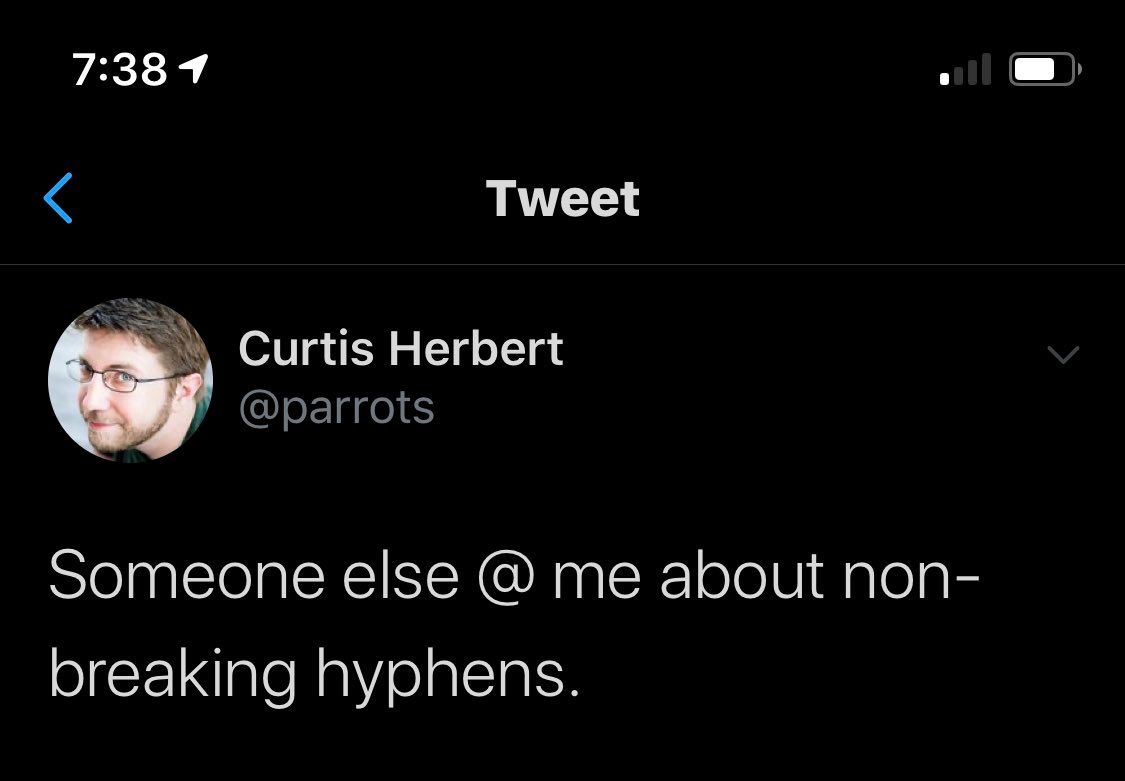
Task: Tap the 7:38 status bar clock
Action: click(119, 69)
